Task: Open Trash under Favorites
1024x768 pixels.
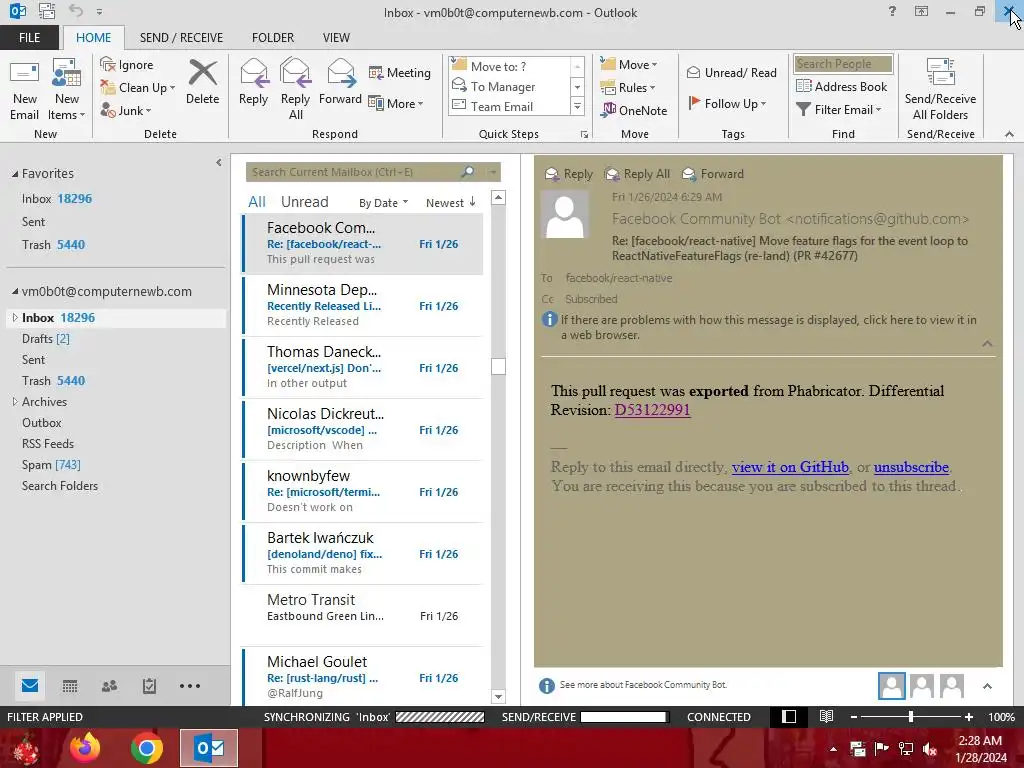Action: [53, 245]
